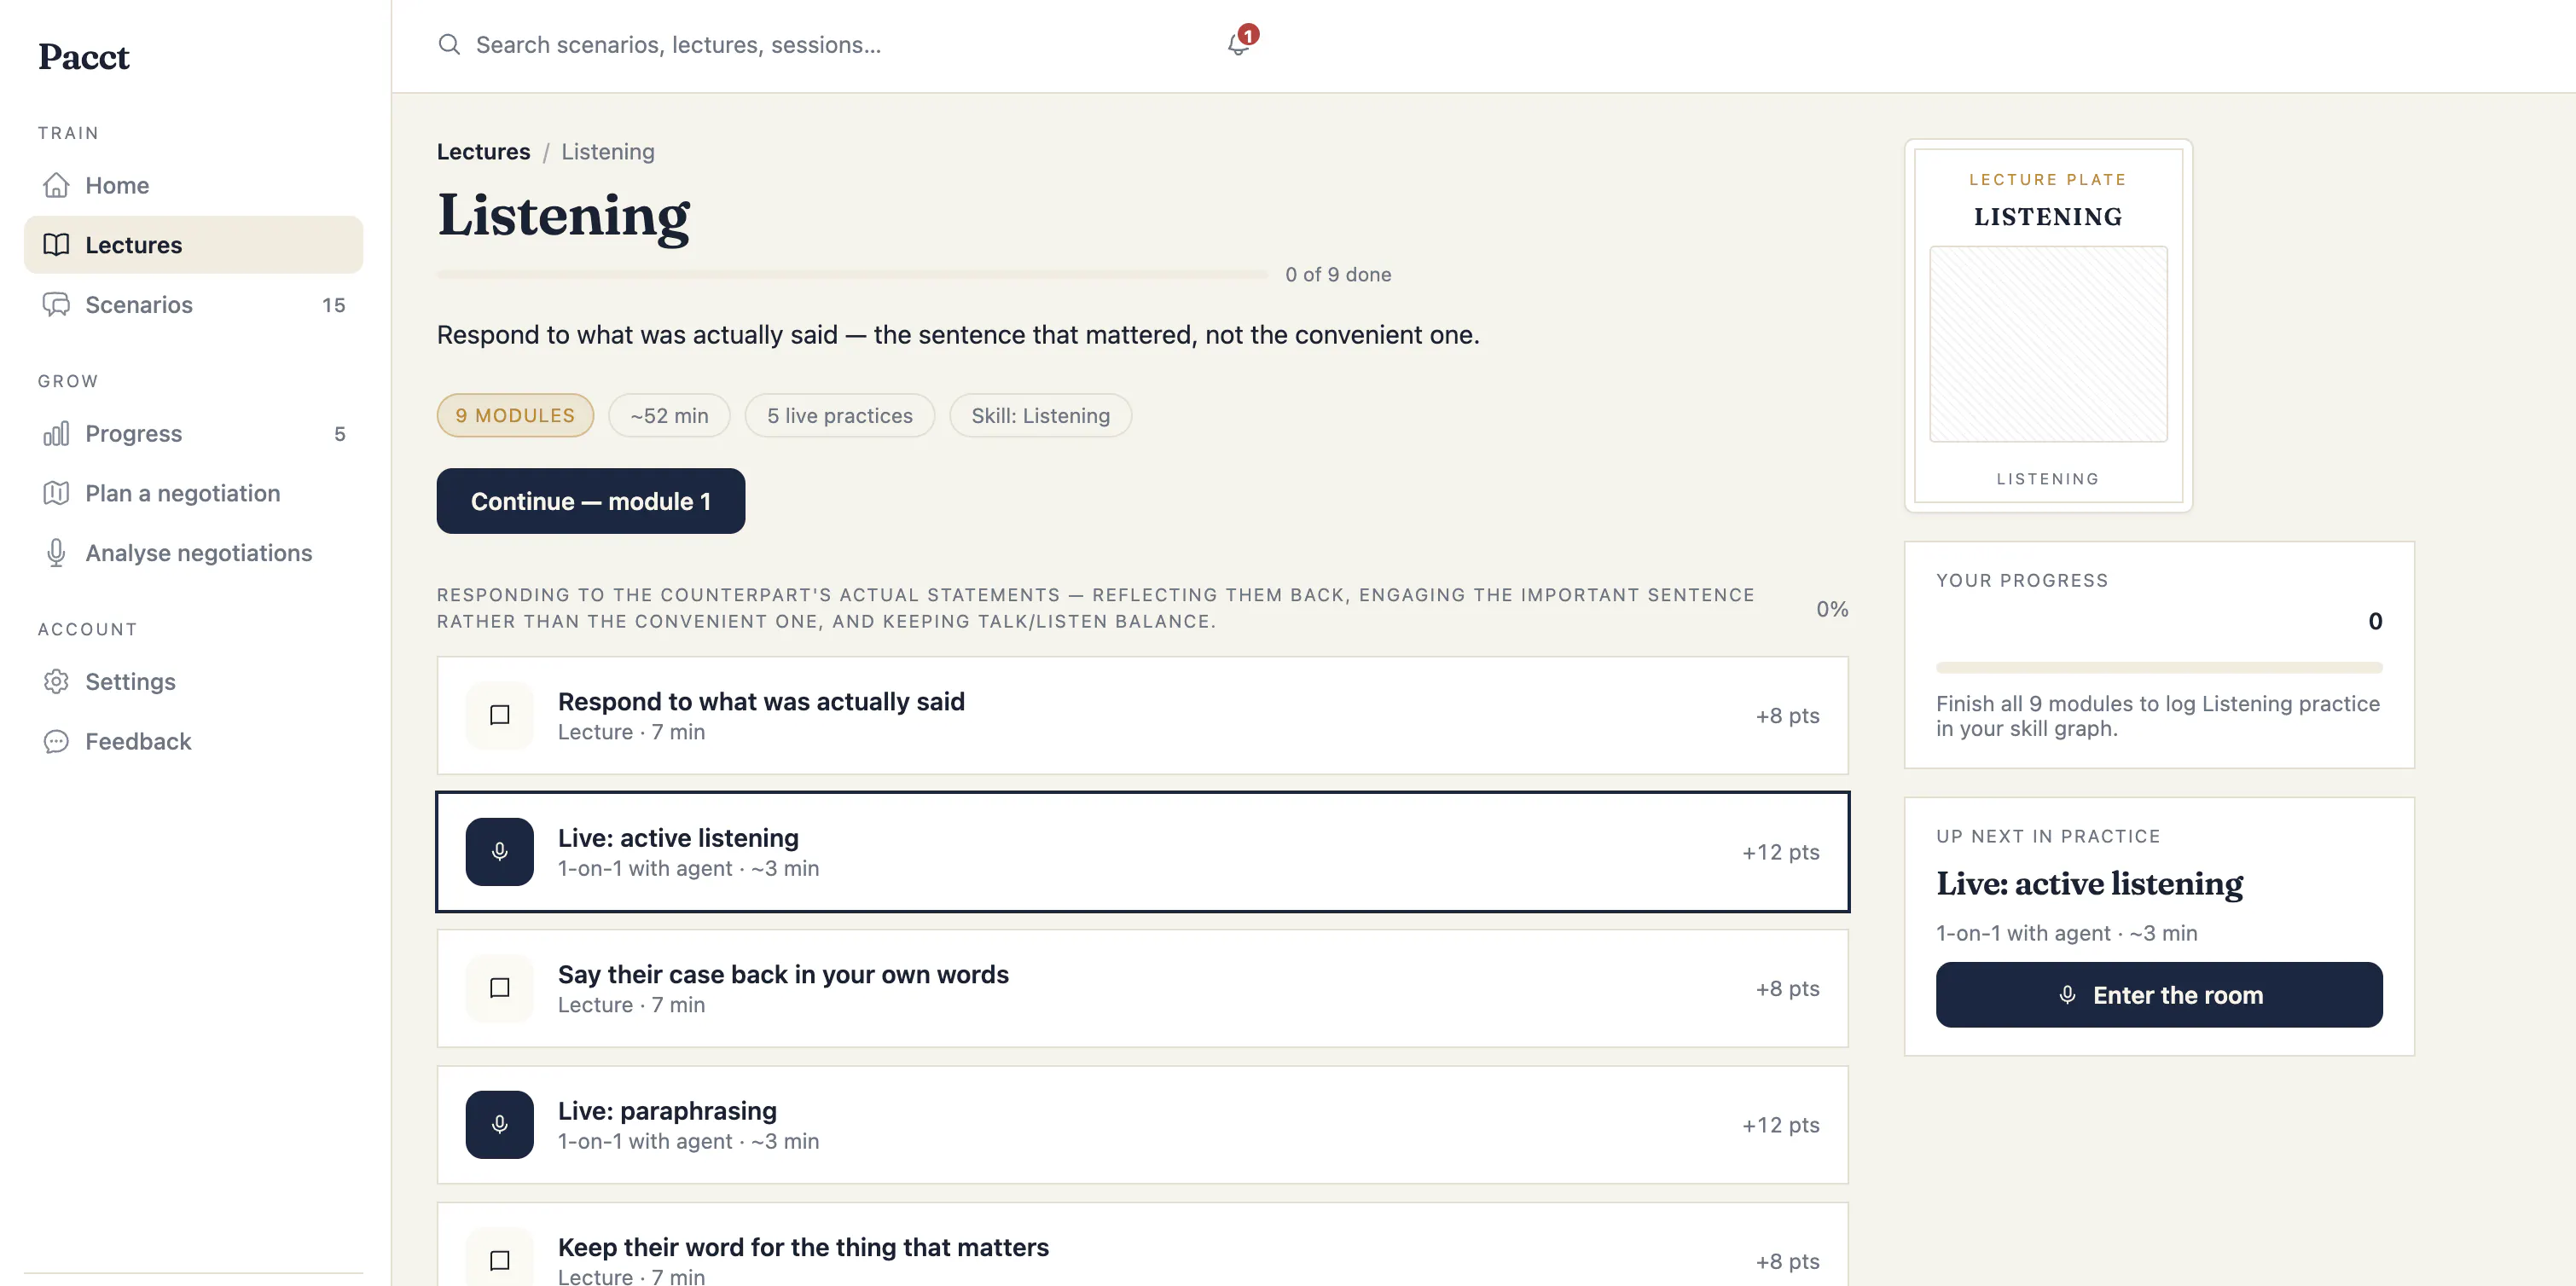Click the Lectures breadcrumb link
Screen dimensions: 2576x1286
(483, 152)
